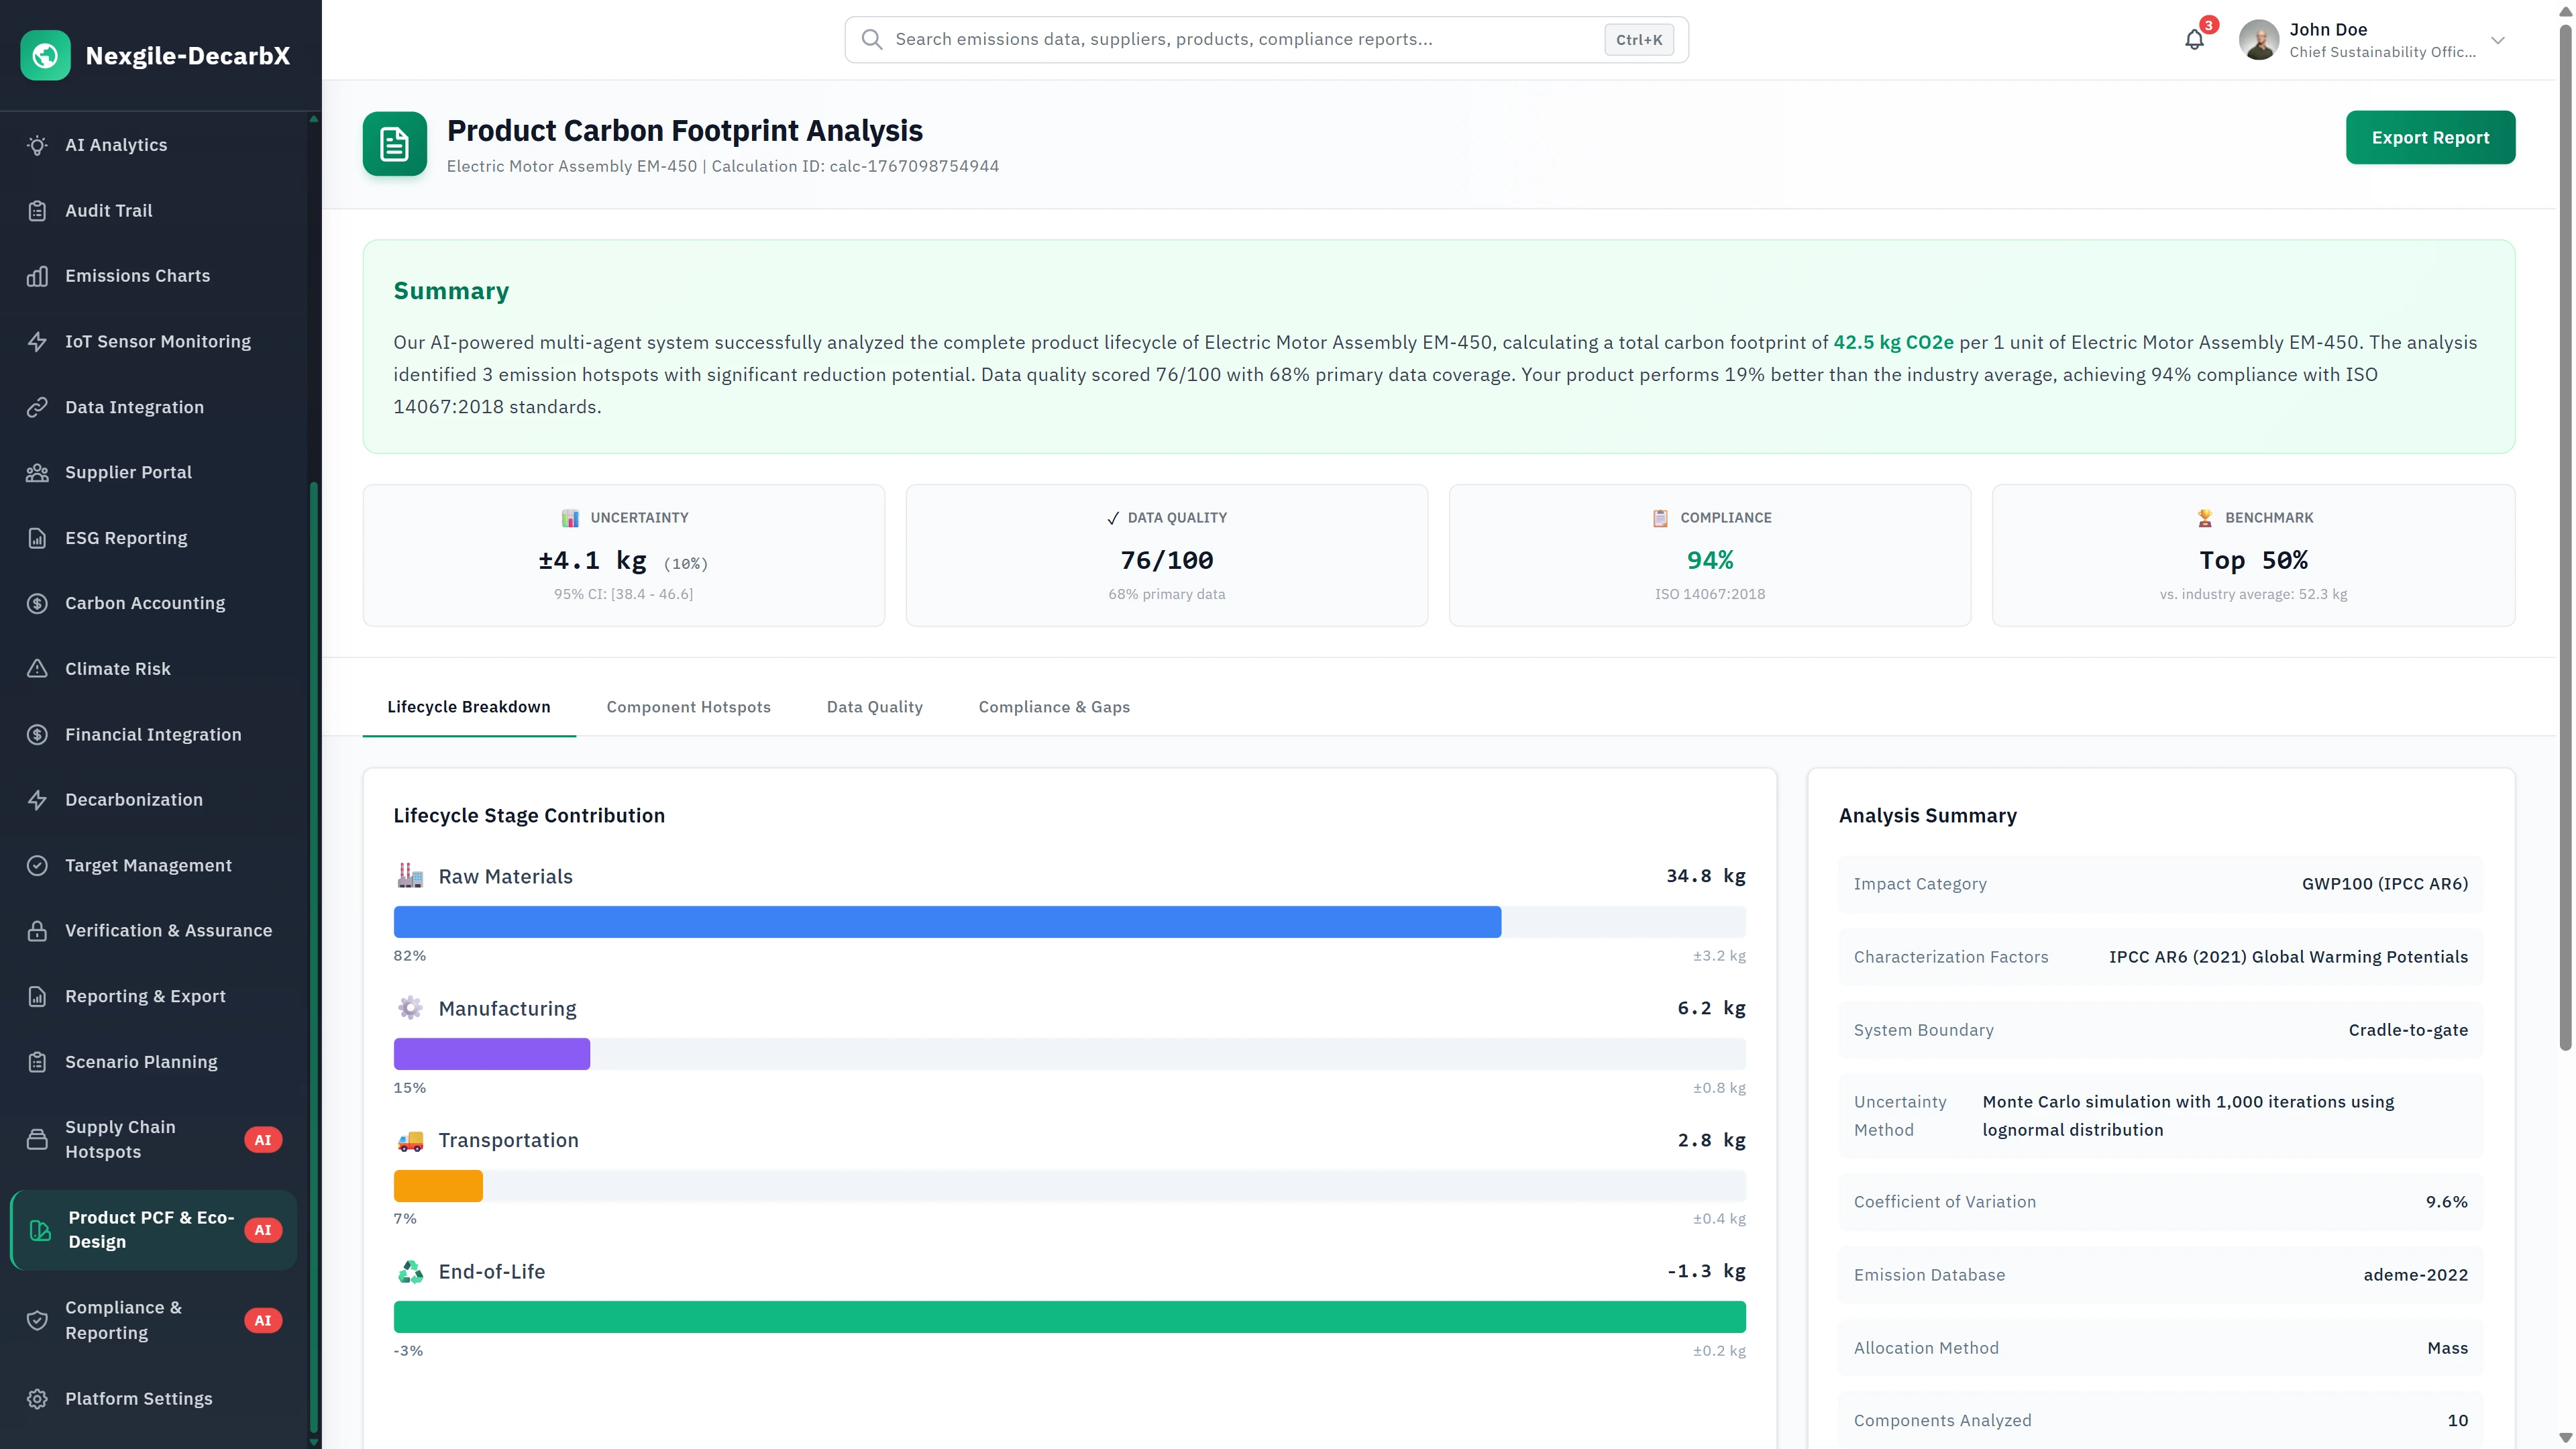Screen dimensions: 2576x1449
Task: Open the Supplier Portal panel
Action: (x=128, y=472)
